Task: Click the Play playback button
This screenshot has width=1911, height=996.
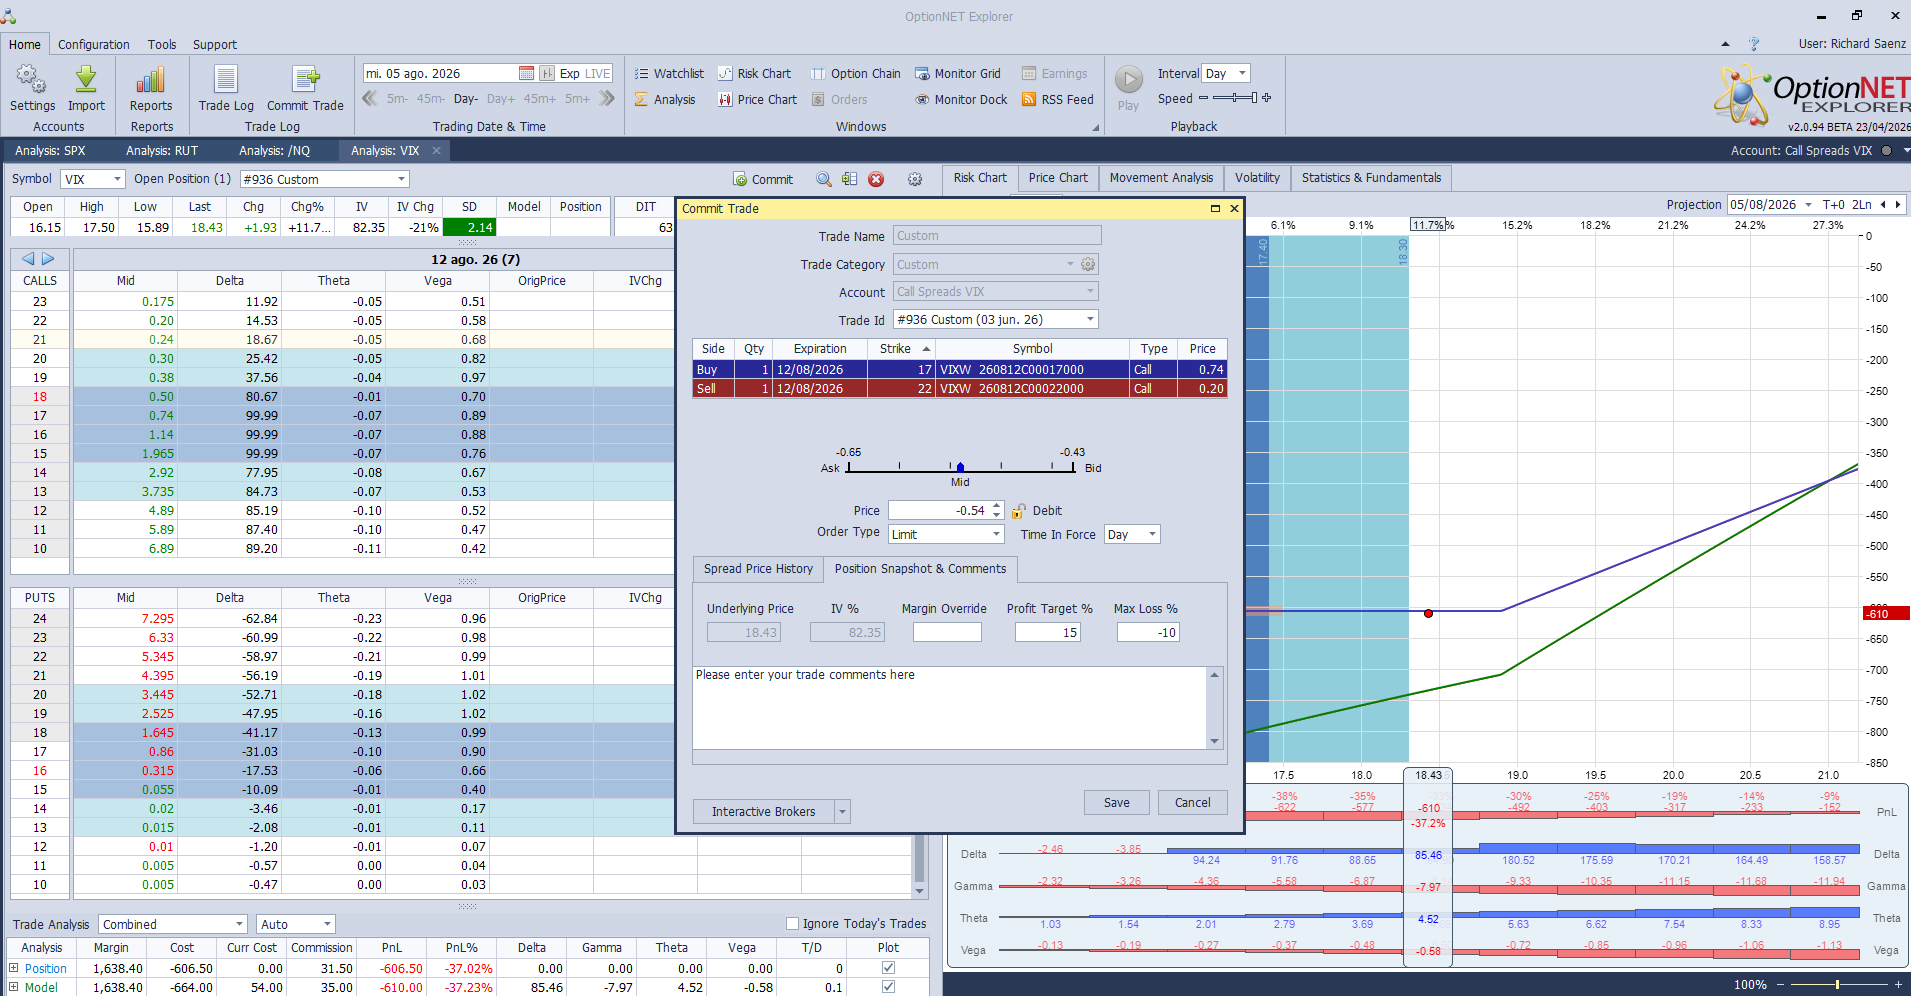Action: click(x=1128, y=79)
